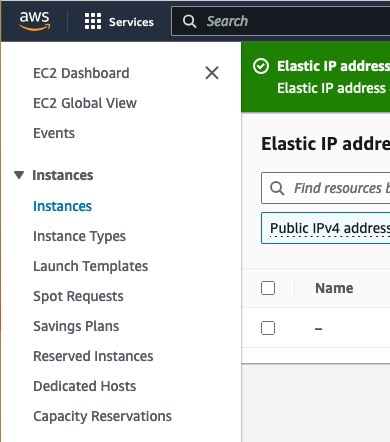Open Capacity Reservations page
The width and height of the screenshot is (390, 442).
click(x=103, y=416)
